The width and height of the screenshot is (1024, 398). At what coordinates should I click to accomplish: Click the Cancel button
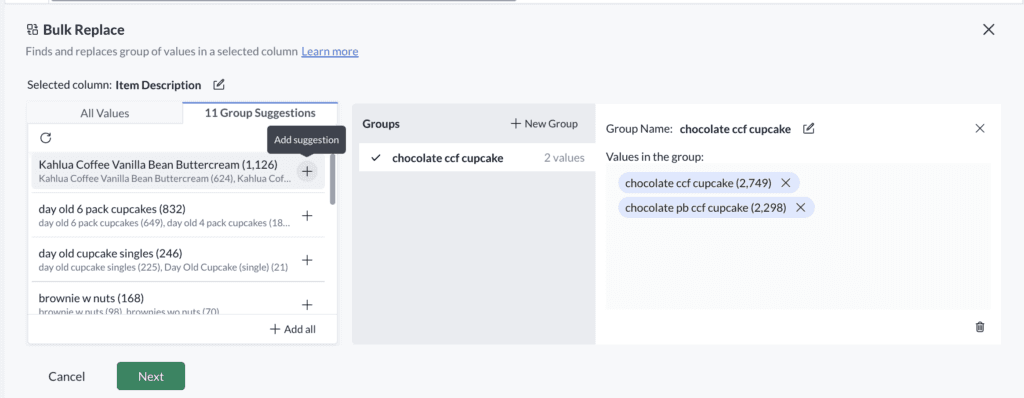(x=67, y=376)
